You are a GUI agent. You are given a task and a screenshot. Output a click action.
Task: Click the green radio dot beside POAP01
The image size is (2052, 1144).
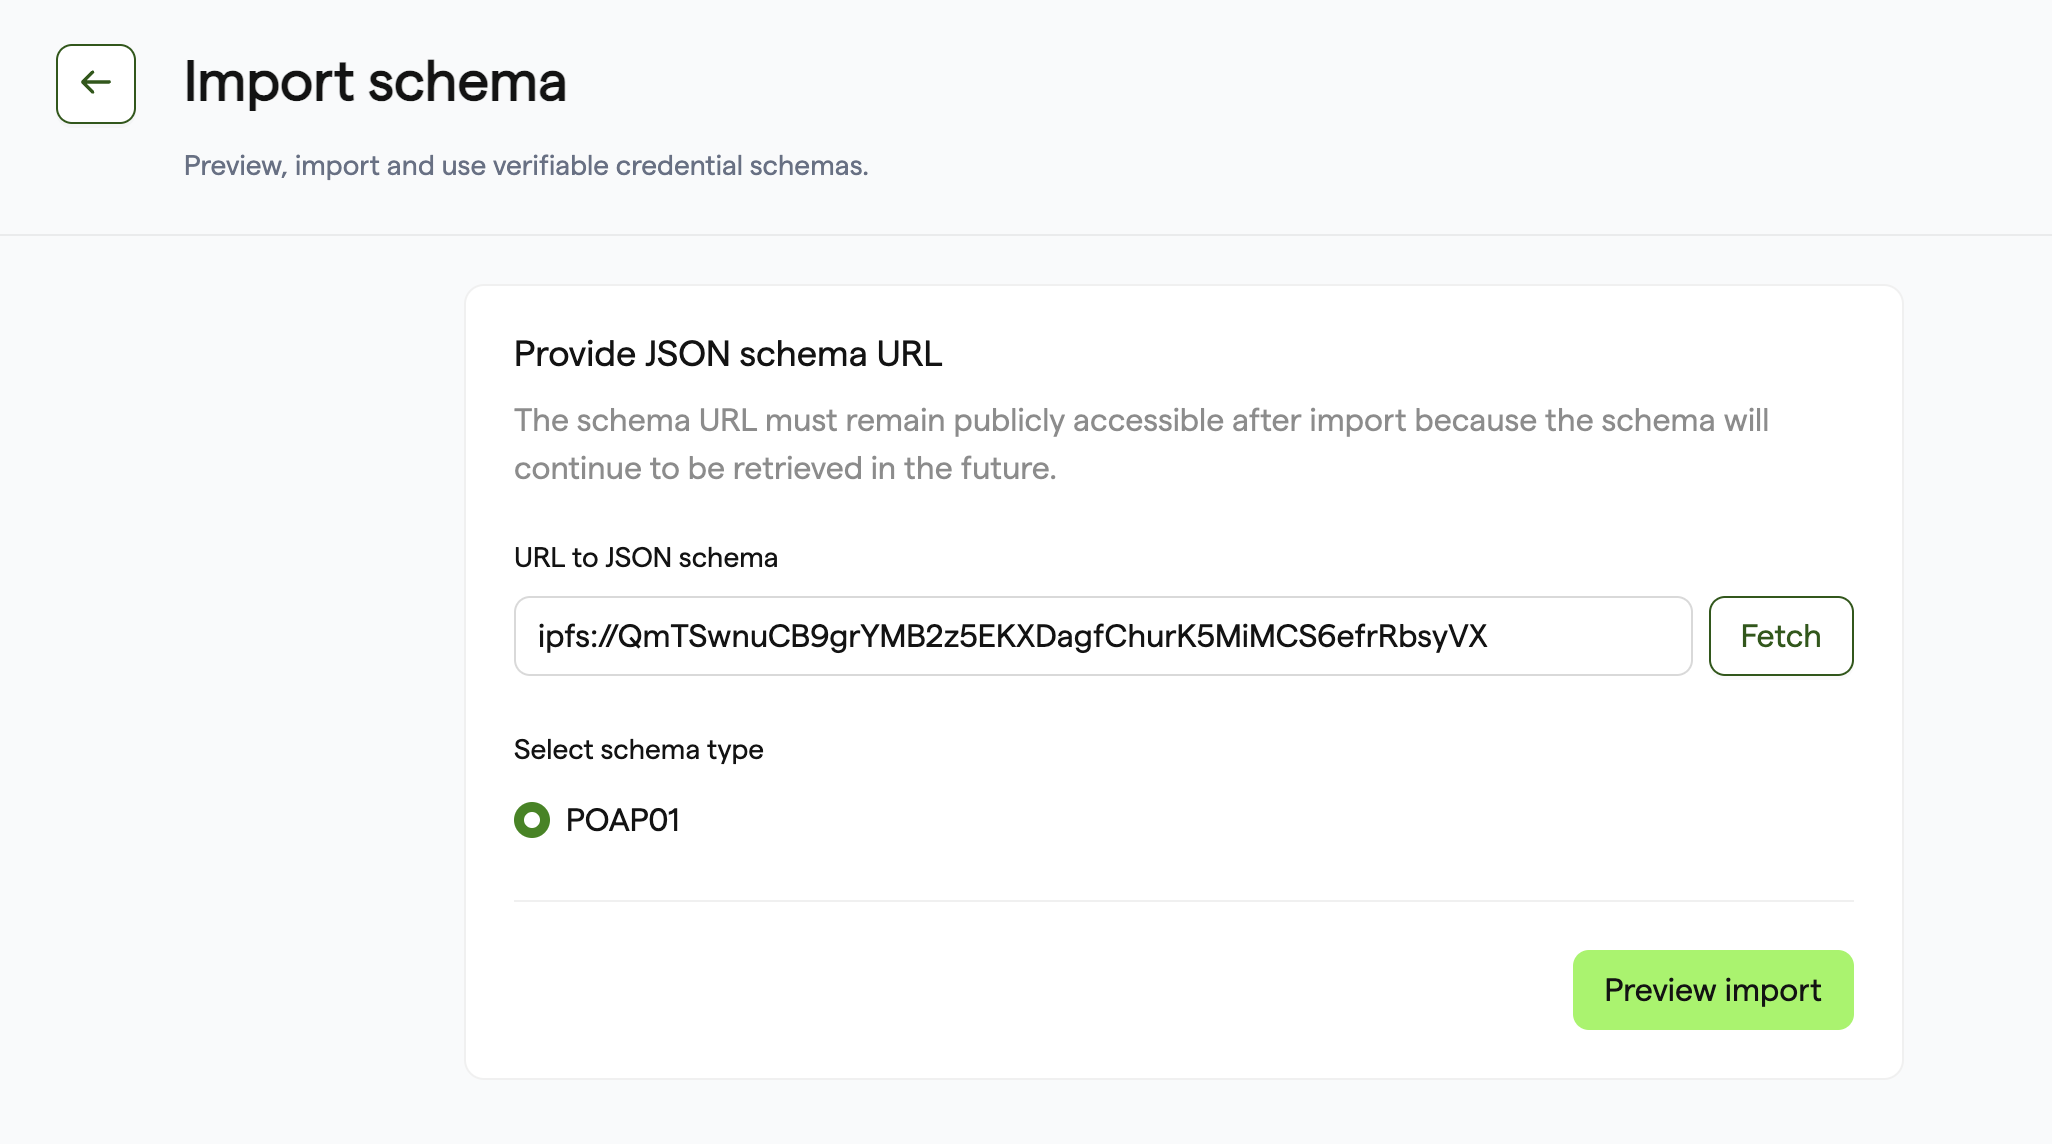pyautogui.click(x=532, y=820)
